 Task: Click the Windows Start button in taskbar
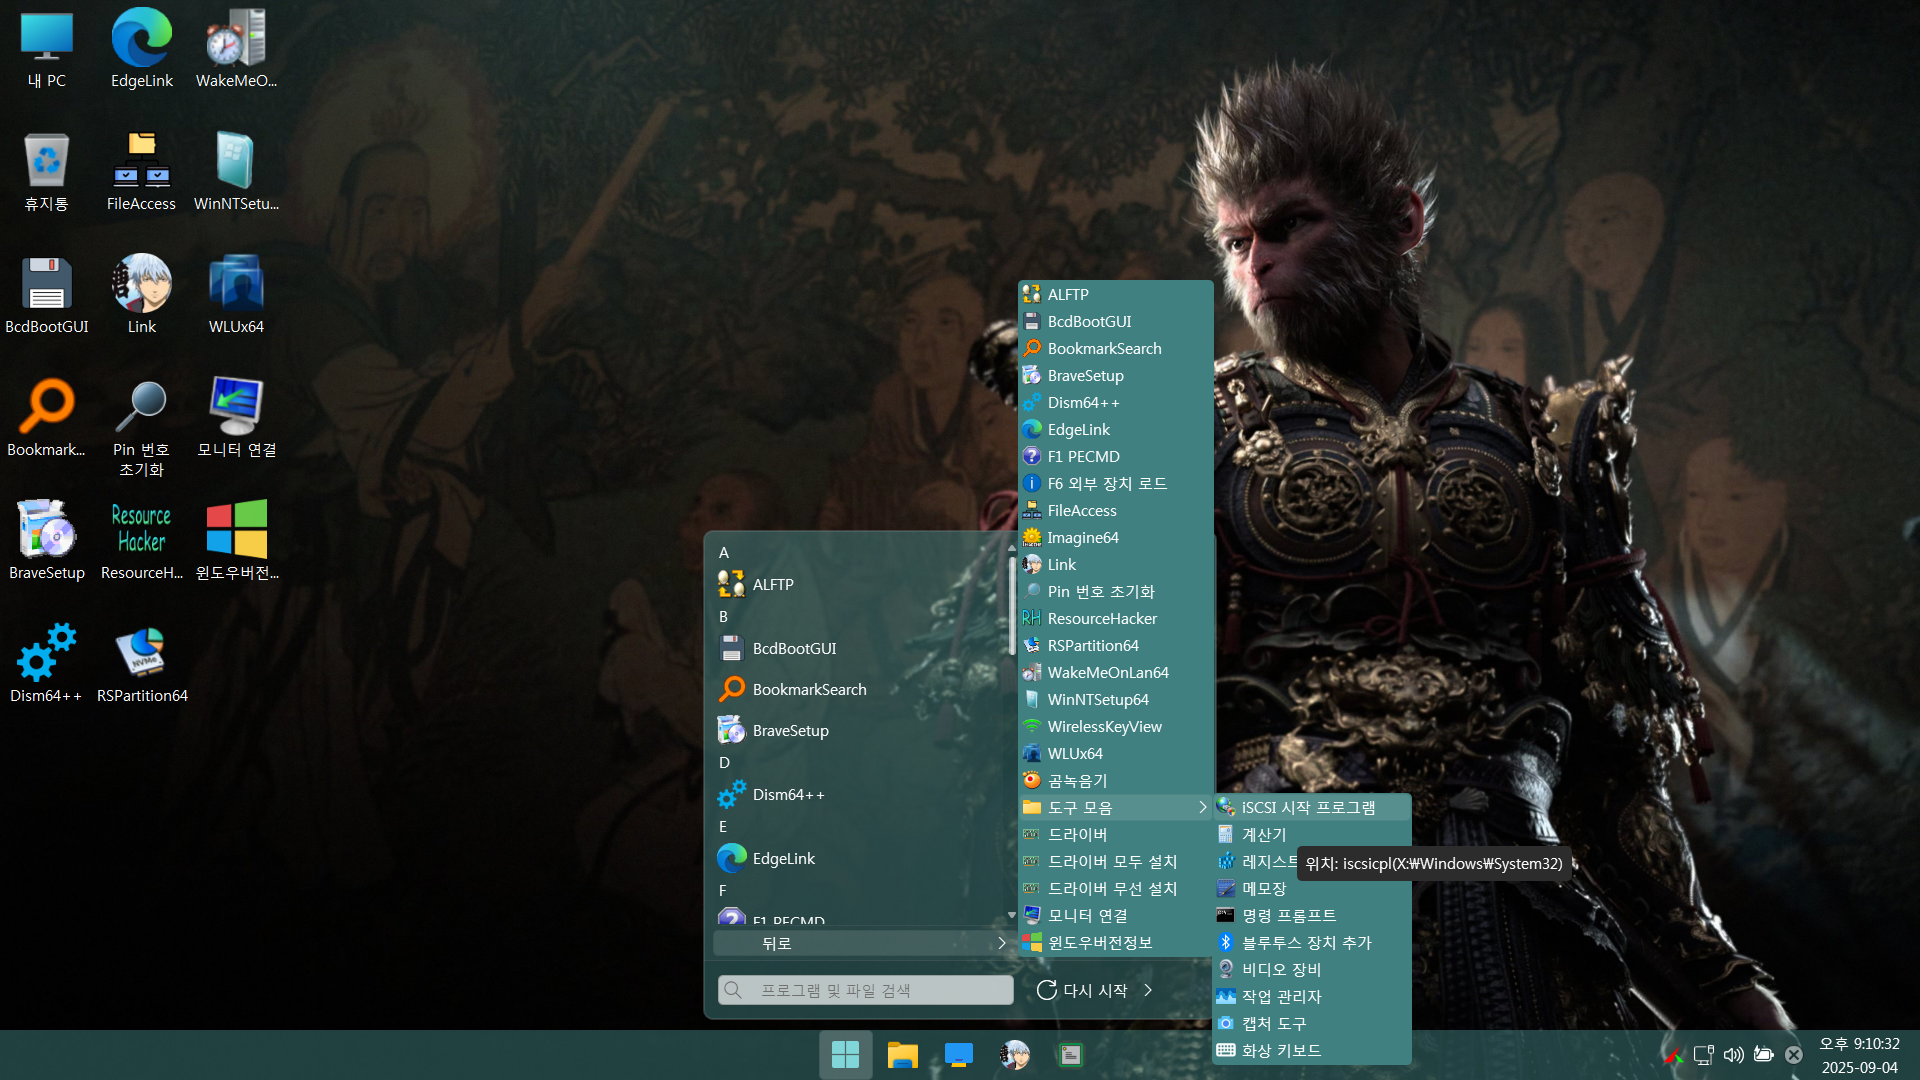(x=845, y=1054)
